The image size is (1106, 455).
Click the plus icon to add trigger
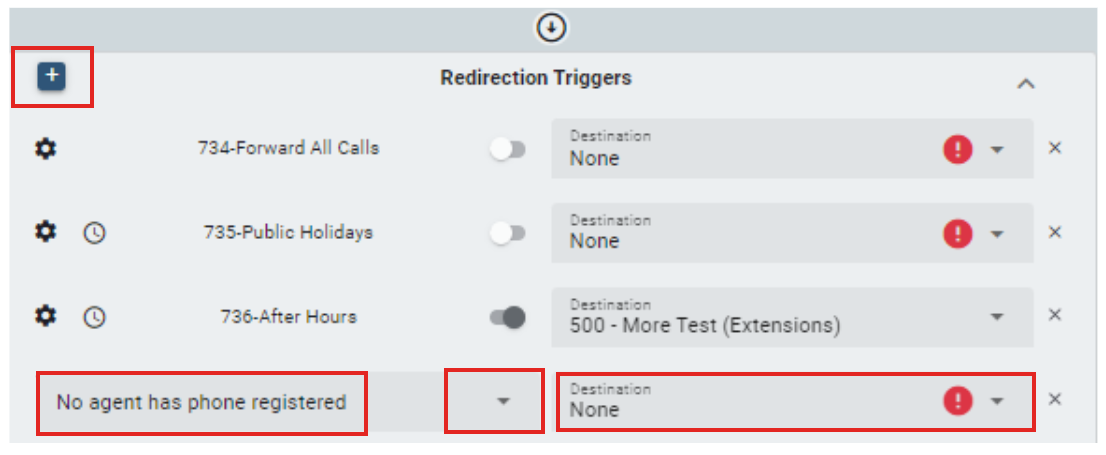pyautogui.click(x=52, y=76)
